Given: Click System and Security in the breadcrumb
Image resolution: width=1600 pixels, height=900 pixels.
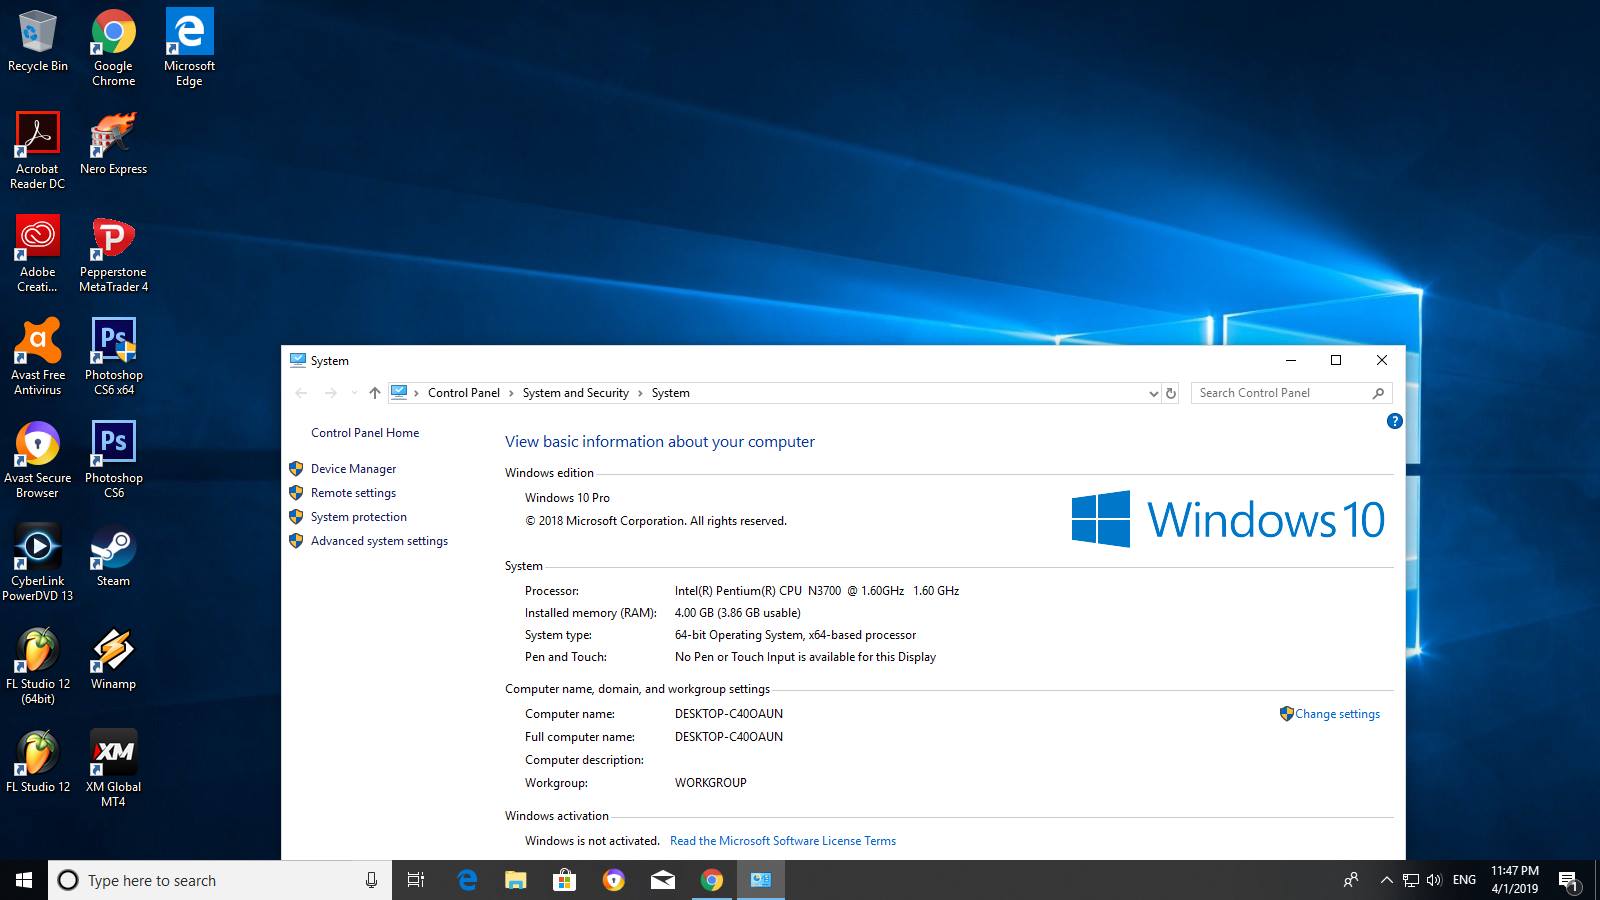Looking at the screenshot, I should pos(576,393).
